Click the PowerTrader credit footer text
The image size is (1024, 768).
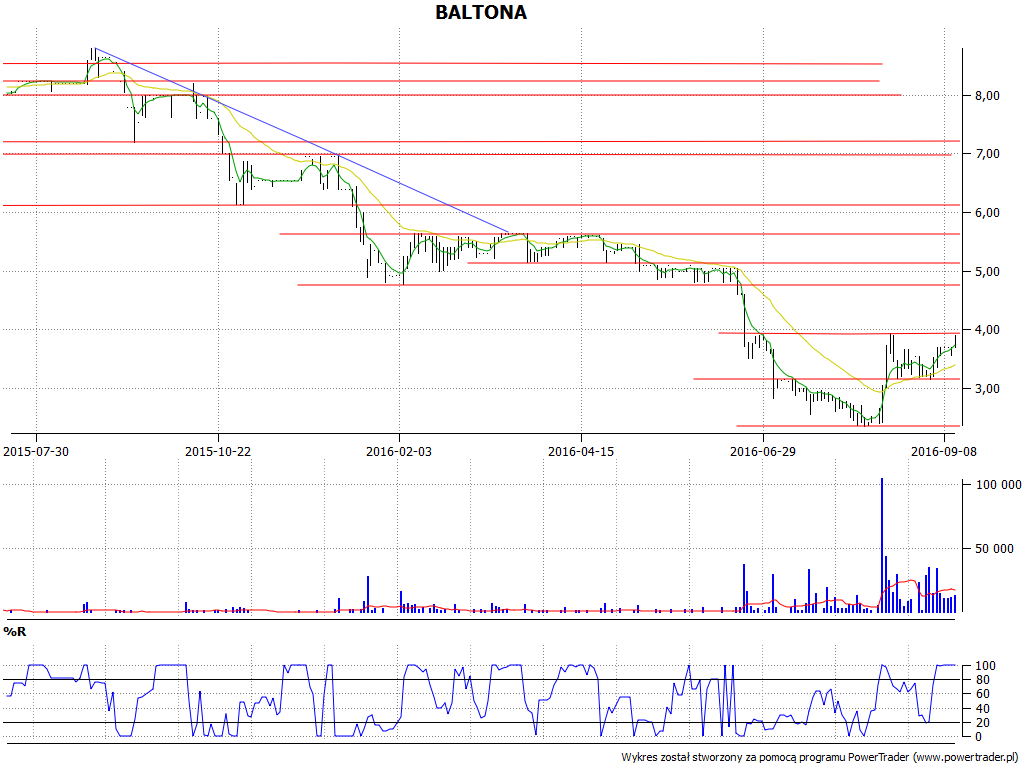click(820, 758)
